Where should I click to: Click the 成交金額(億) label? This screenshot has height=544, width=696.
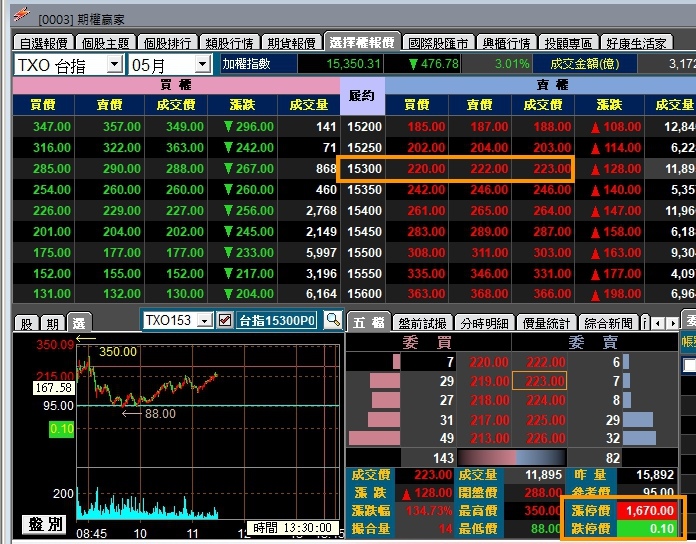(x=585, y=64)
